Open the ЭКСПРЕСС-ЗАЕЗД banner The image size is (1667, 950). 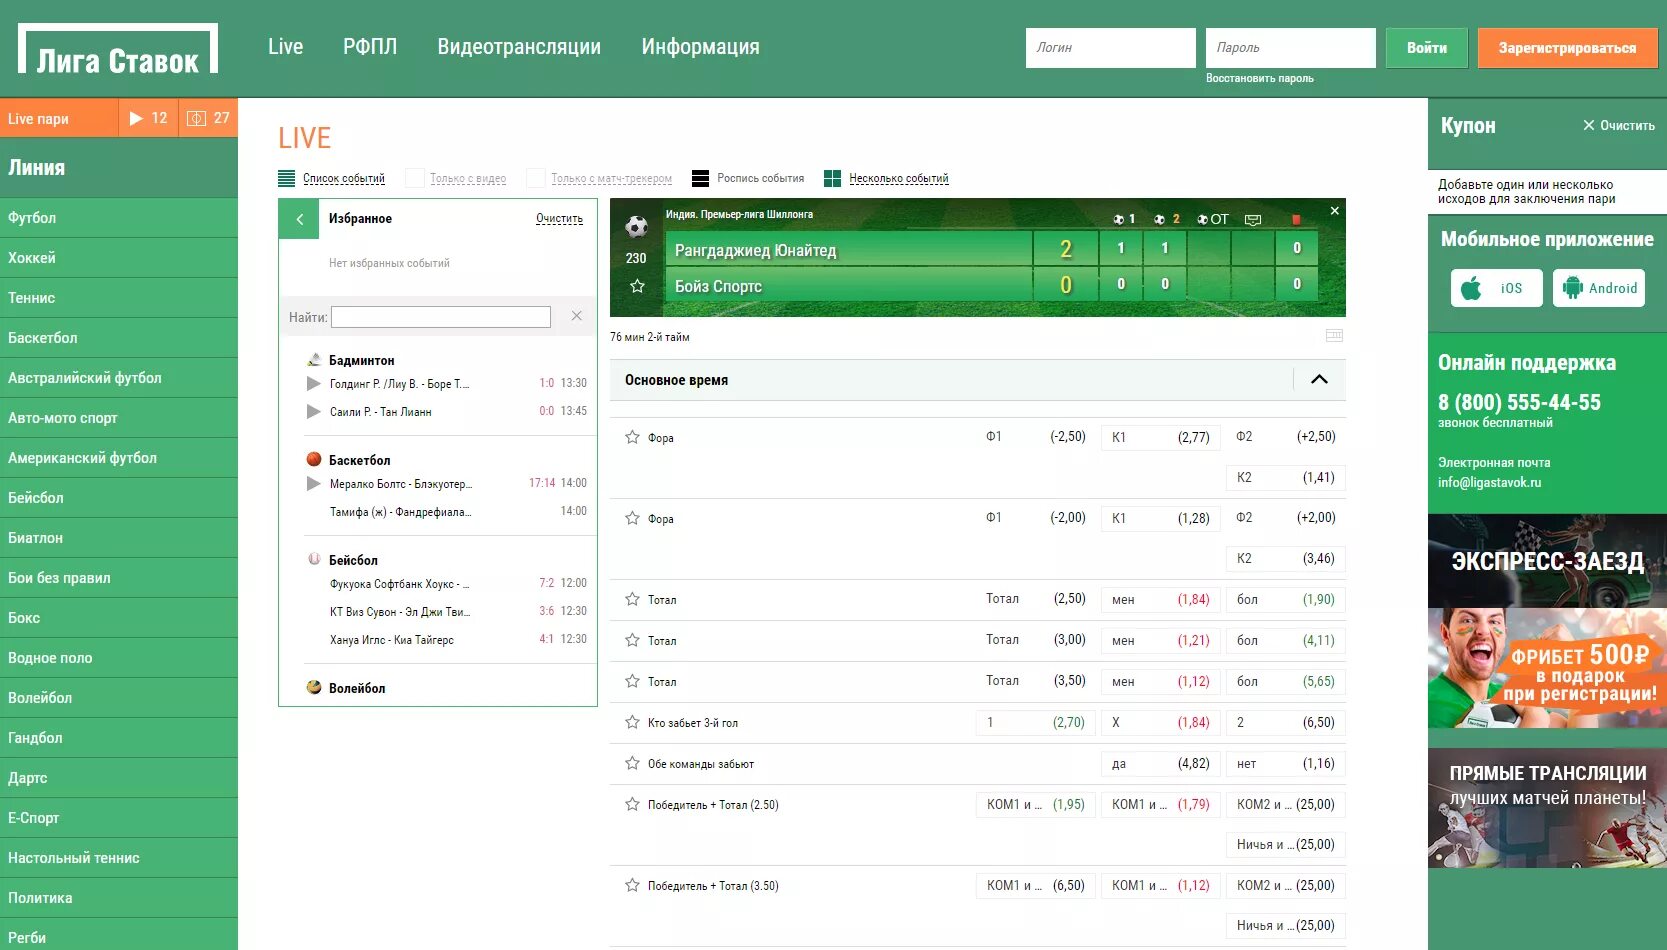pos(1547,561)
